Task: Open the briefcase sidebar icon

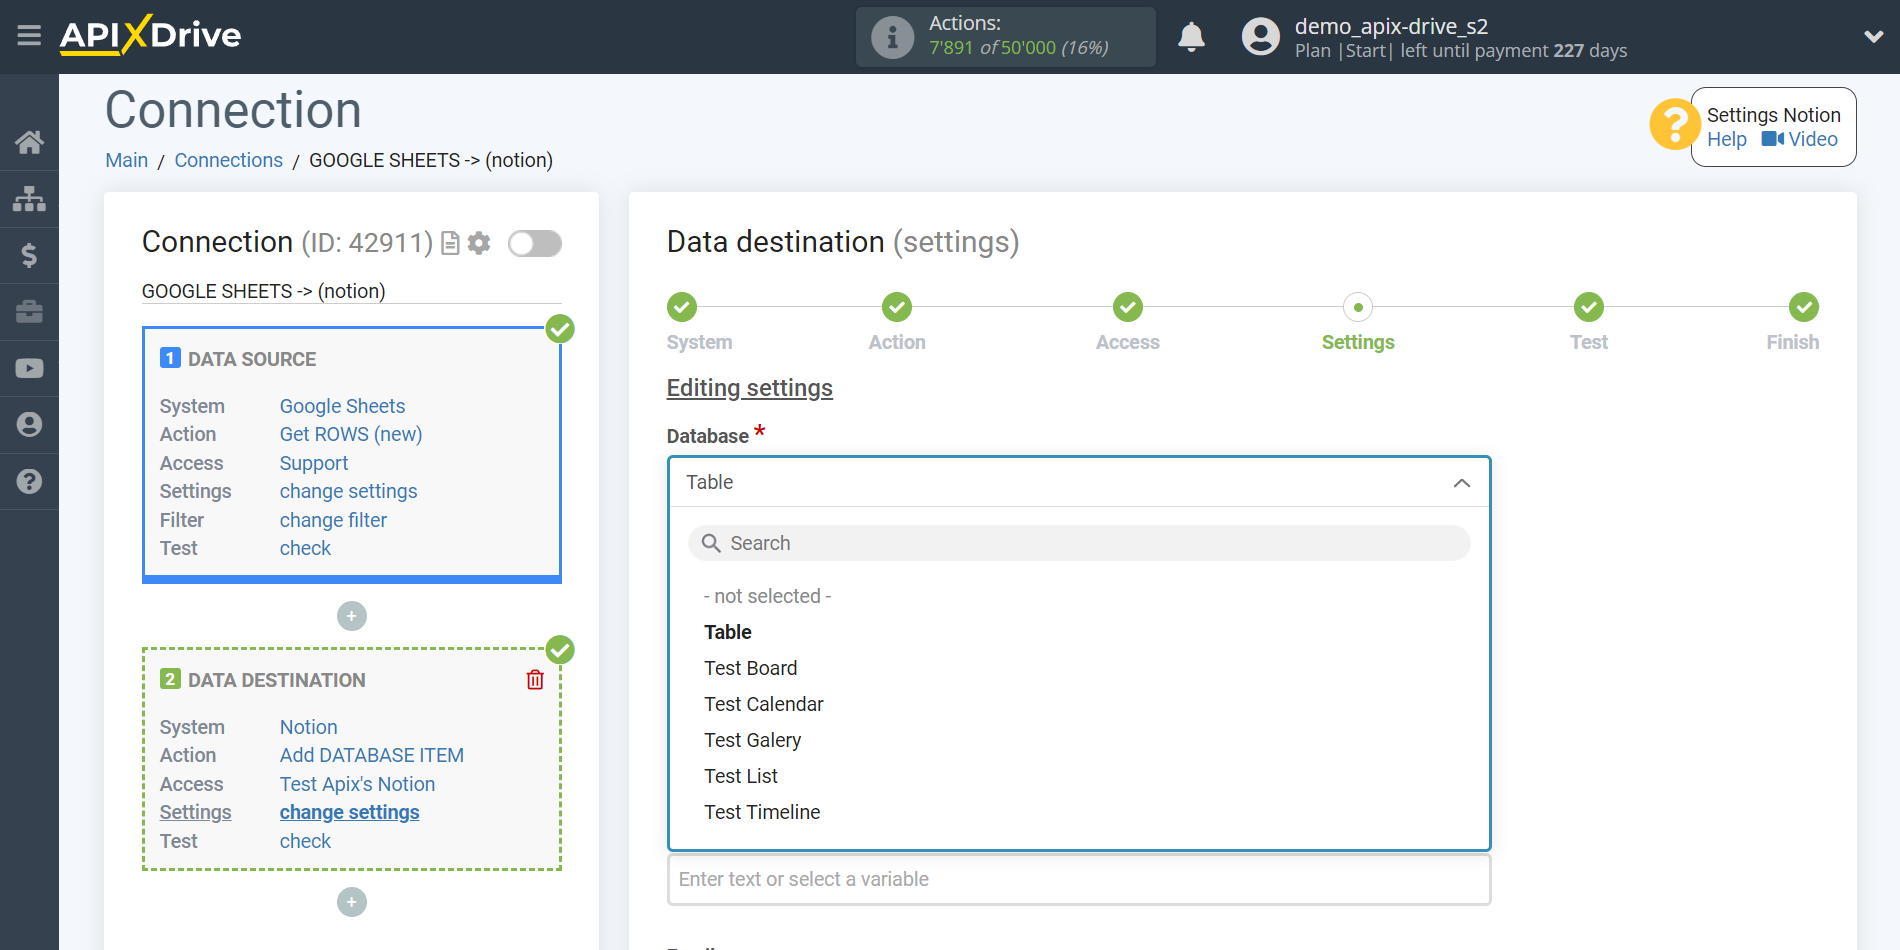Action: (x=29, y=312)
